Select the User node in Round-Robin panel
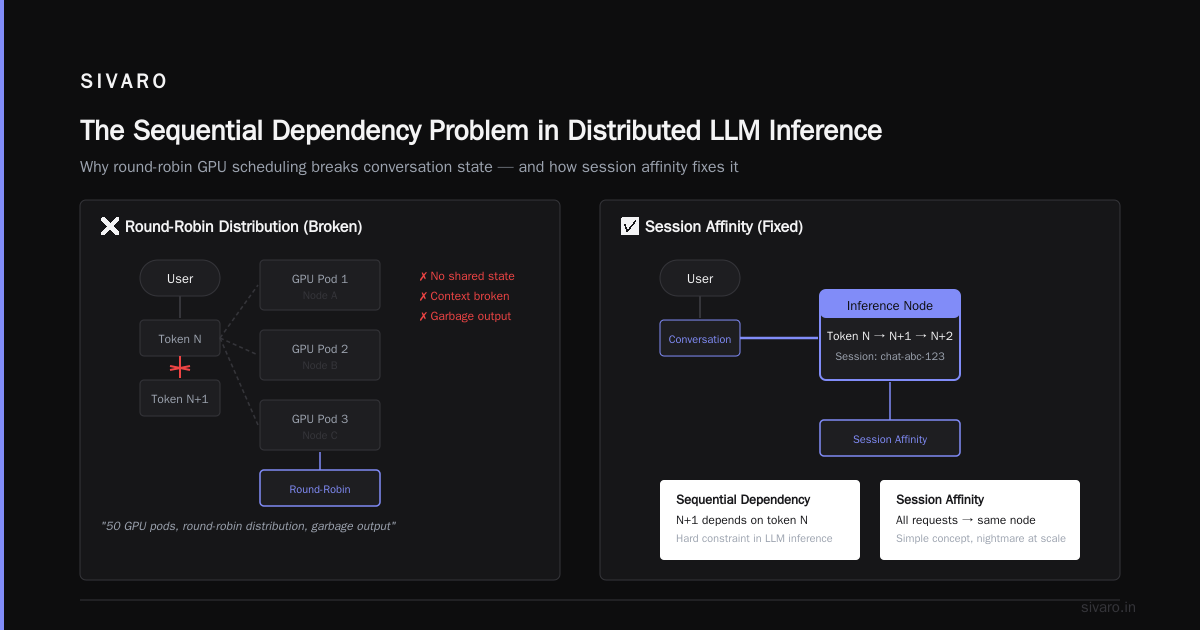 coord(180,278)
